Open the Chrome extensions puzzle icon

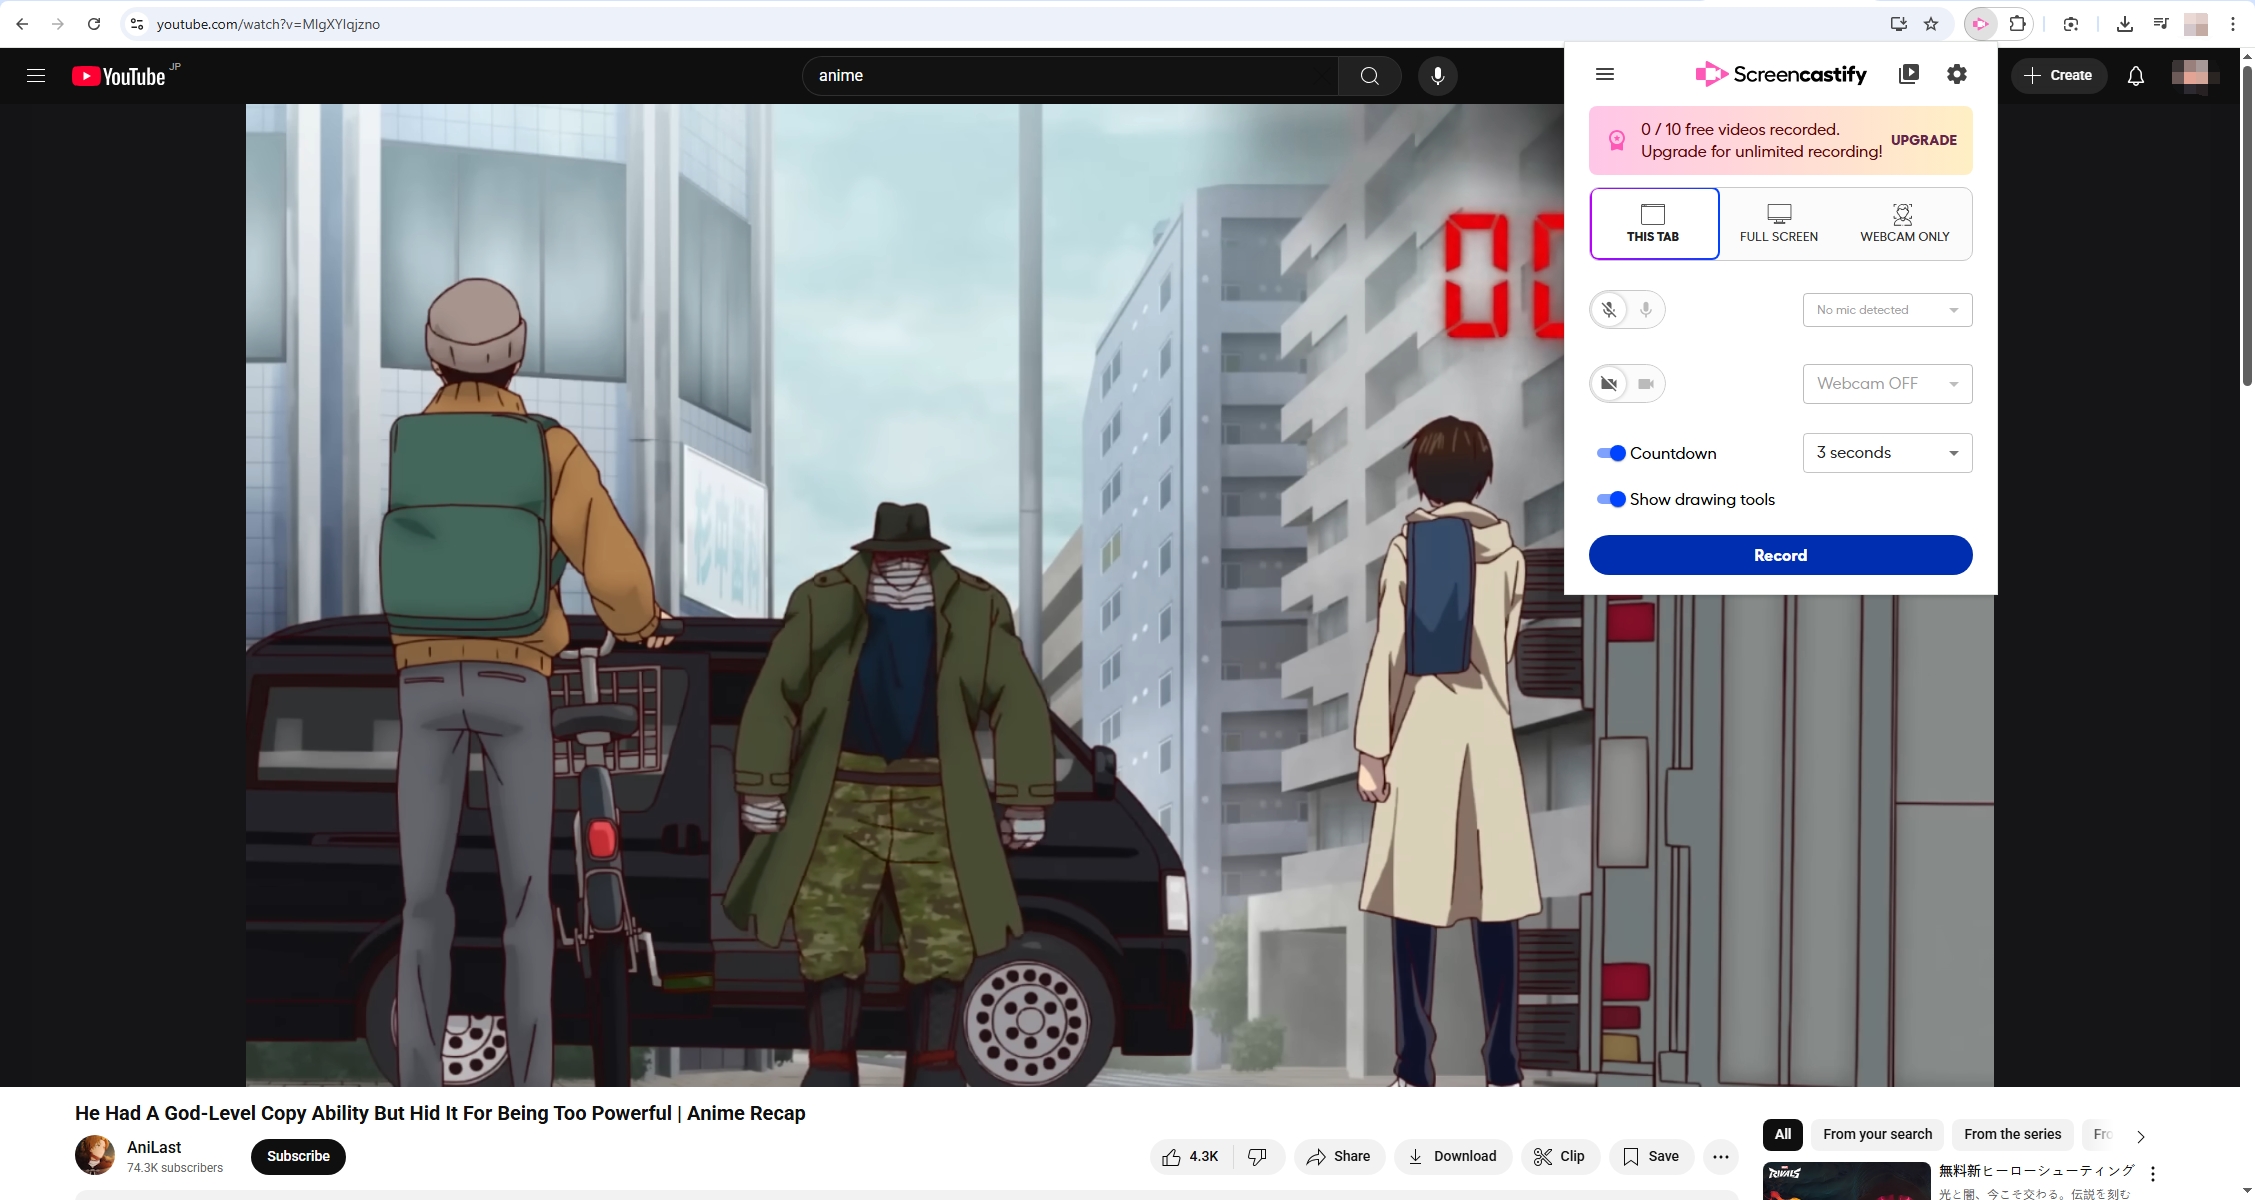[2018, 24]
